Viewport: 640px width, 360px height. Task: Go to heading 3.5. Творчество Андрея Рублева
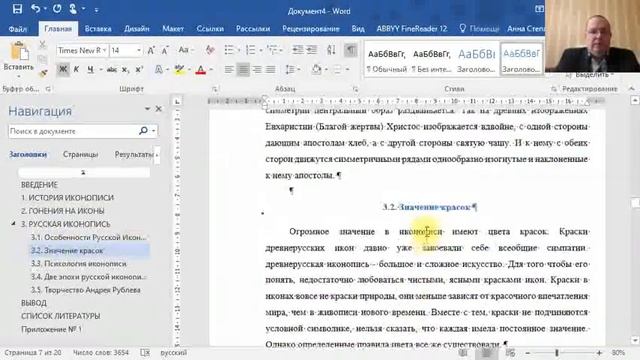pyautogui.click(x=86, y=290)
